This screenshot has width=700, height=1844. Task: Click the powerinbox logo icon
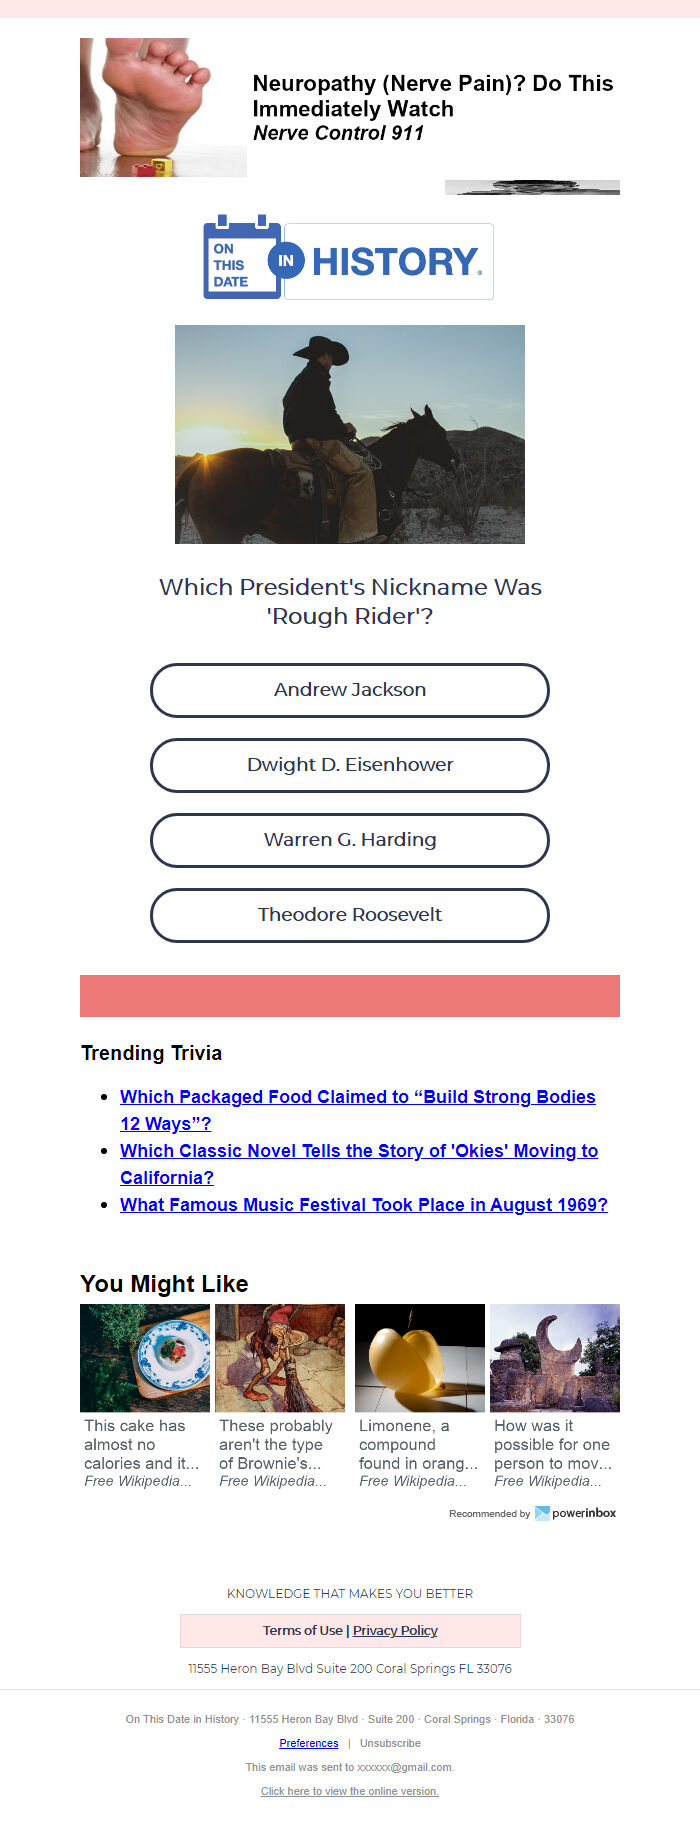tap(542, 1513)
